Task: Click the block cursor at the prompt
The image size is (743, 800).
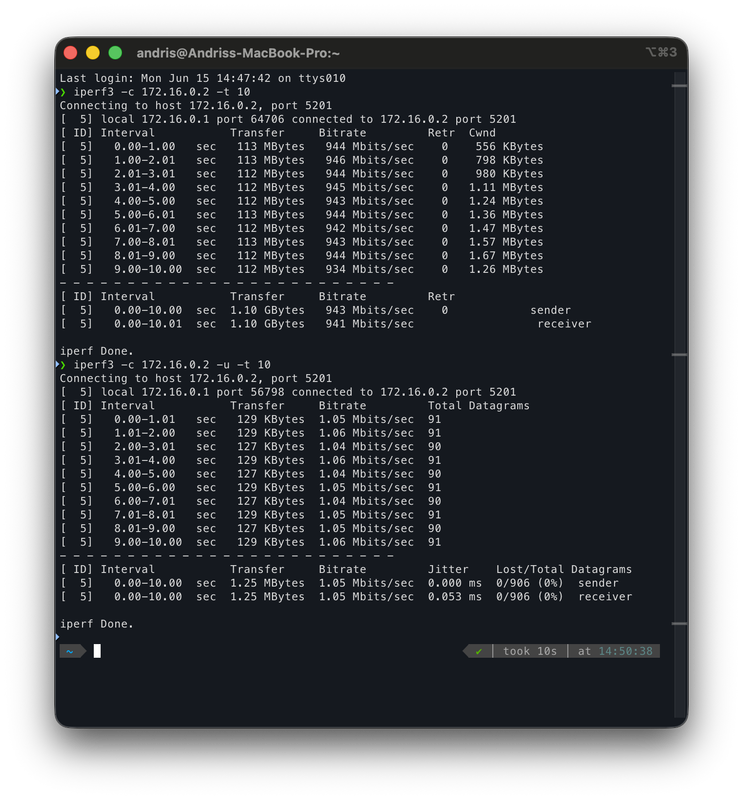Action: pos(97,651)
